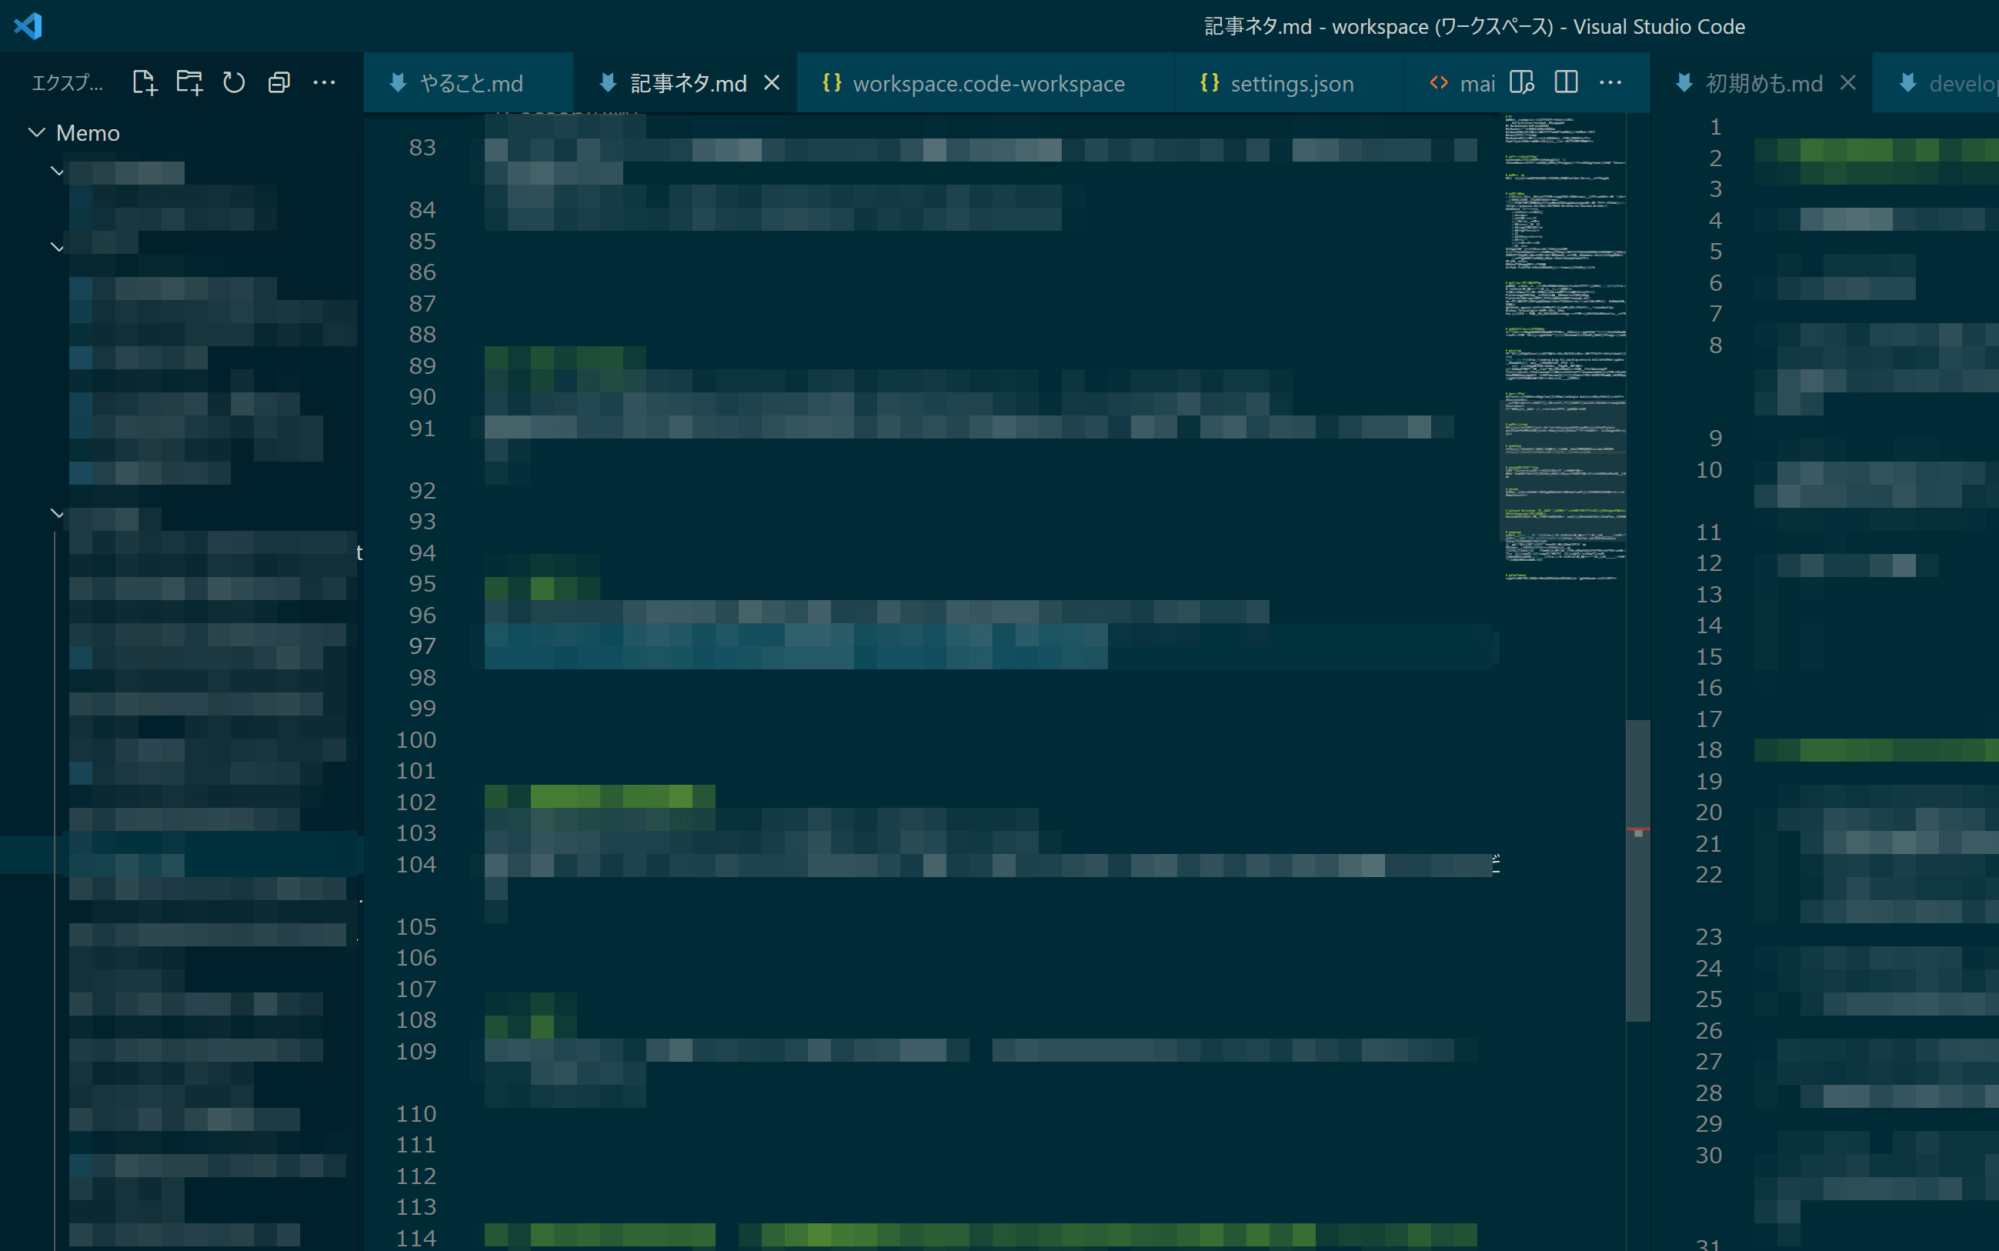
Task: Click the markdown file icon on やること.md tab
Action: [x=398, y=83]
